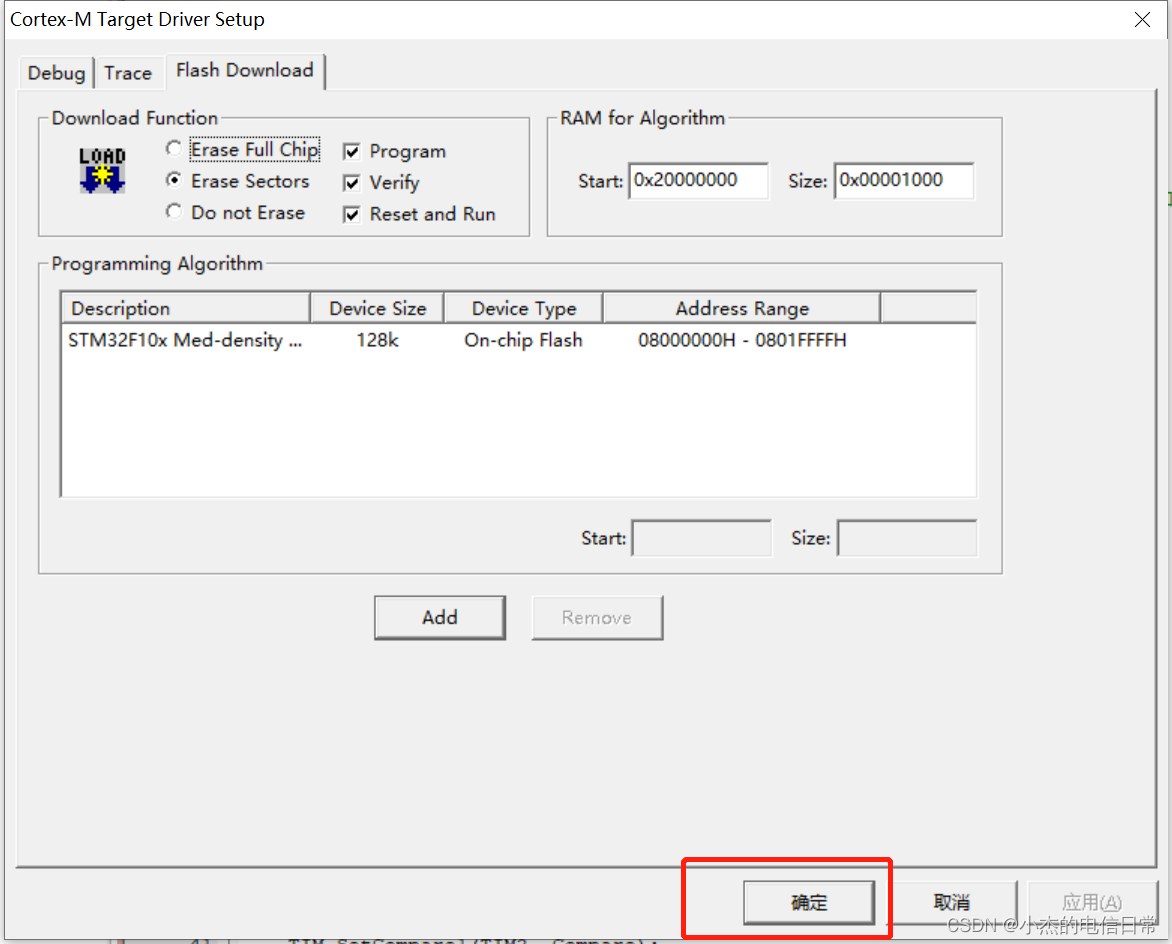Image resolution: width=1172 pixels, height=944 pixels.
Task: Select the Flash Download tab
Action: 244,70
